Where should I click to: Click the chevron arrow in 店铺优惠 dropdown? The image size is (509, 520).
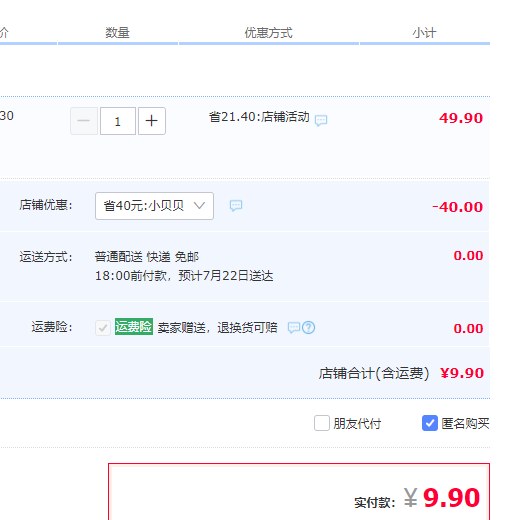(x=199, y=205)
